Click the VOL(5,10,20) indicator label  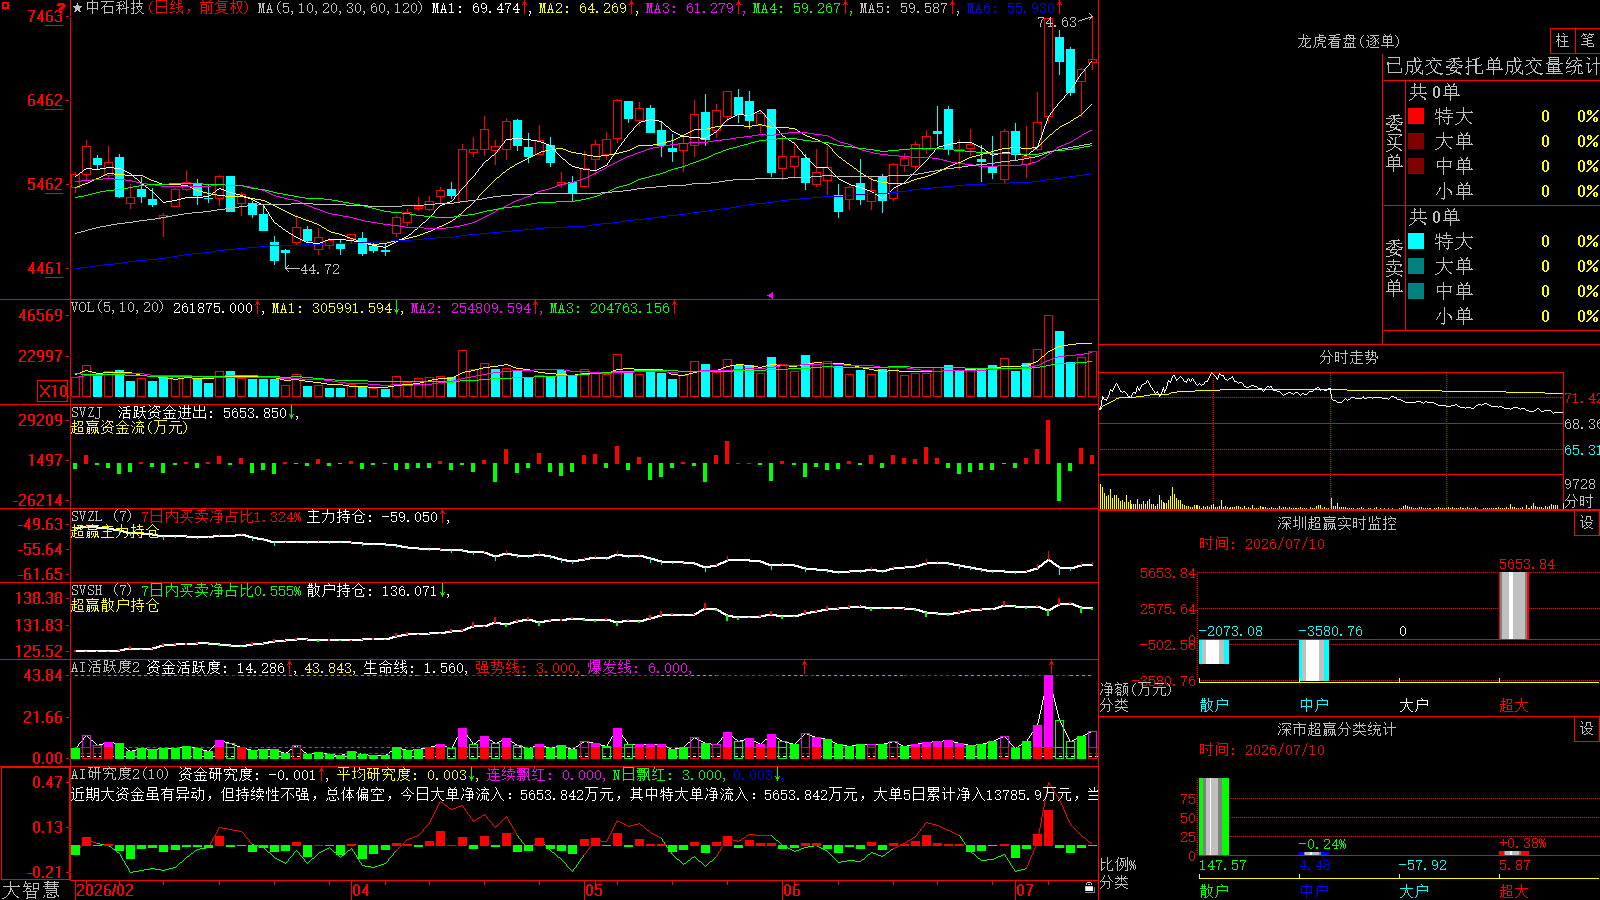click(117, 308)
